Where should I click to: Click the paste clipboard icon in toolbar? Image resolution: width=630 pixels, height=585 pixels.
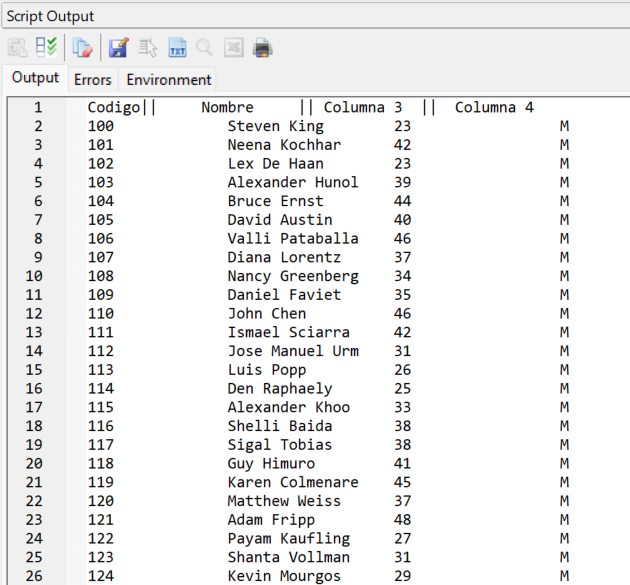click(x=17, y=48)
